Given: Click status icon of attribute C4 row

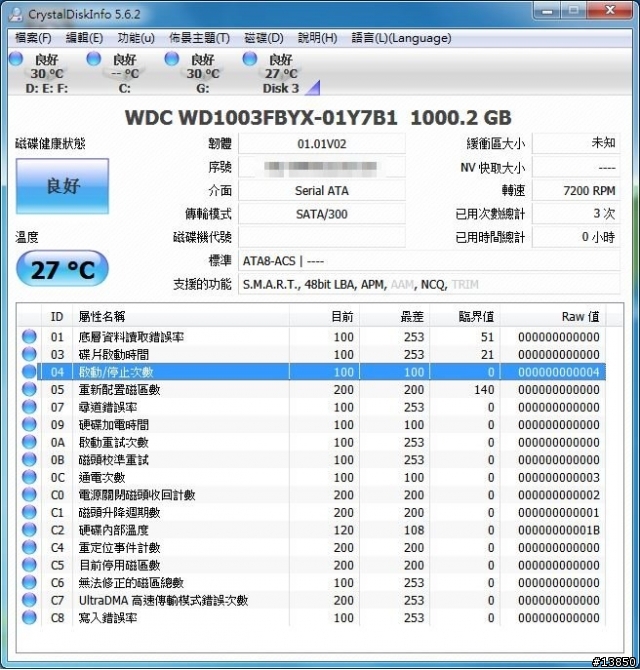Looking at the screenshot, I should (x=29, y=547).
